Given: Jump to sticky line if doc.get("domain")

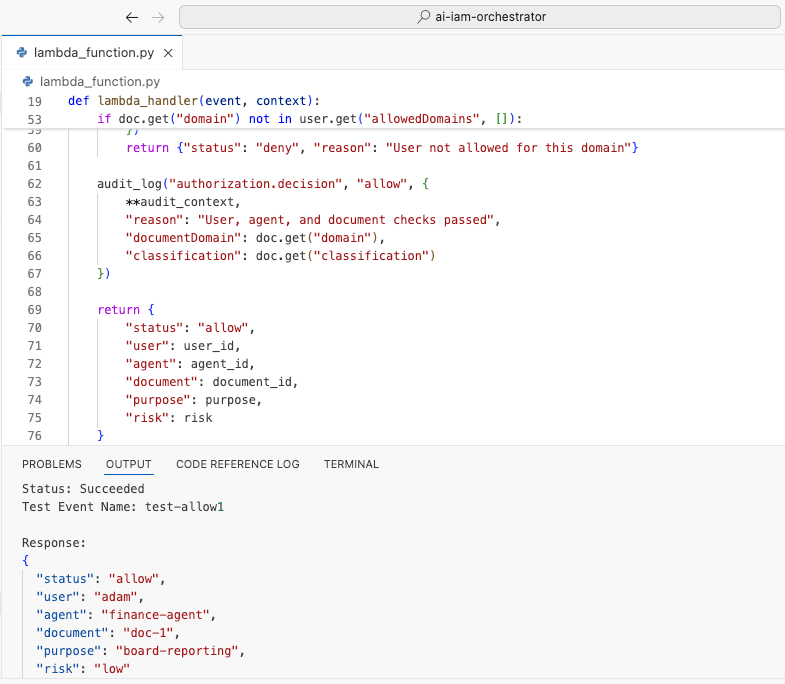Looking at the screenshot, I should [309, 119].
